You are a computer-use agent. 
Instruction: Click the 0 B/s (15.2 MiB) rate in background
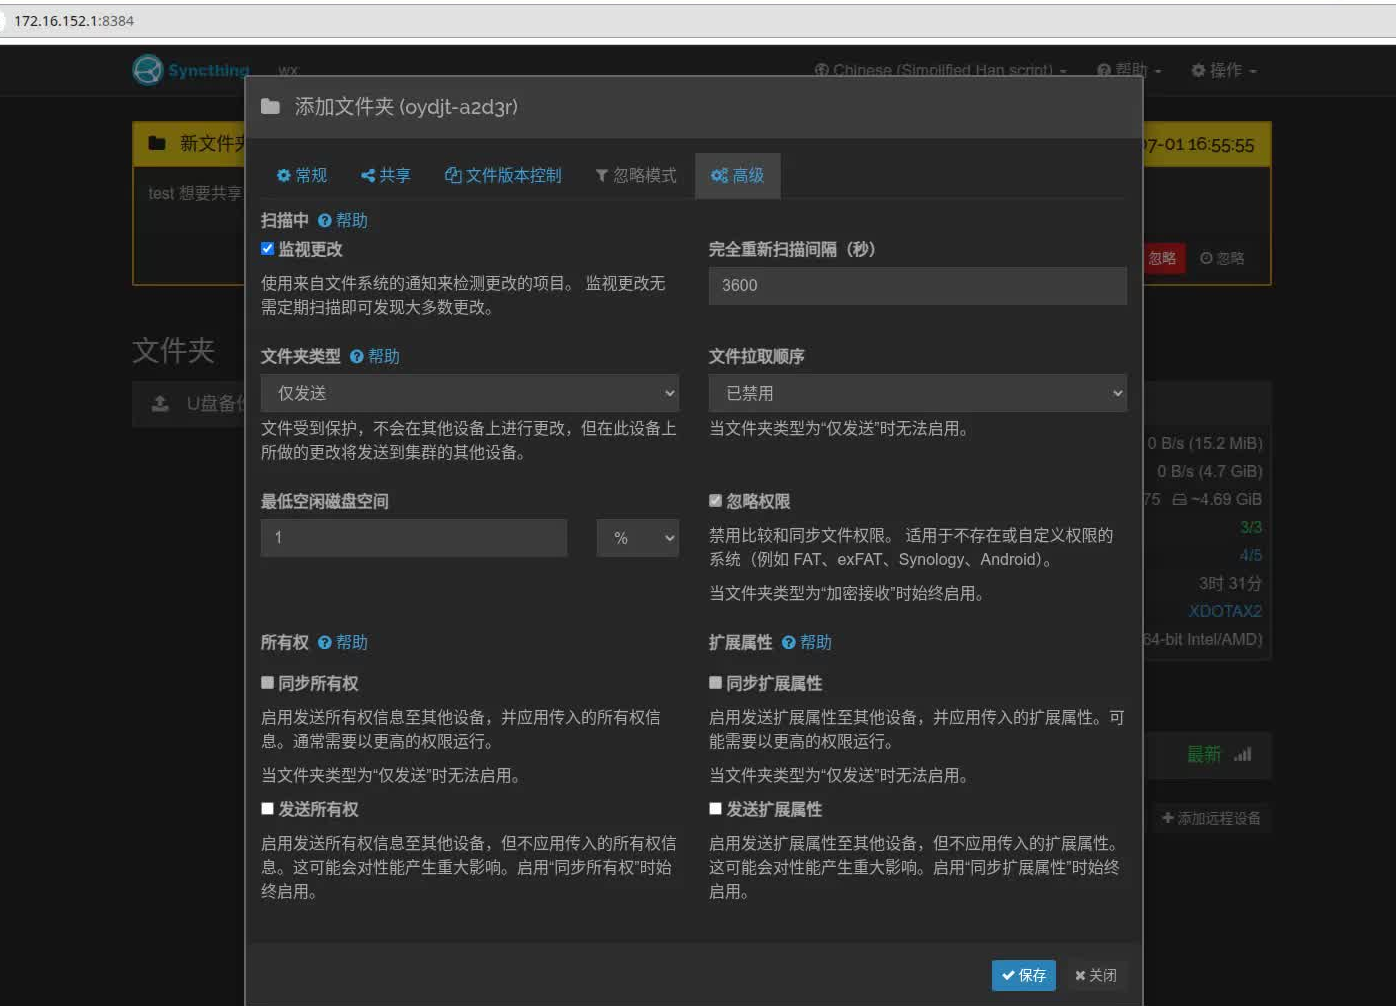[x=1205, y=443]
